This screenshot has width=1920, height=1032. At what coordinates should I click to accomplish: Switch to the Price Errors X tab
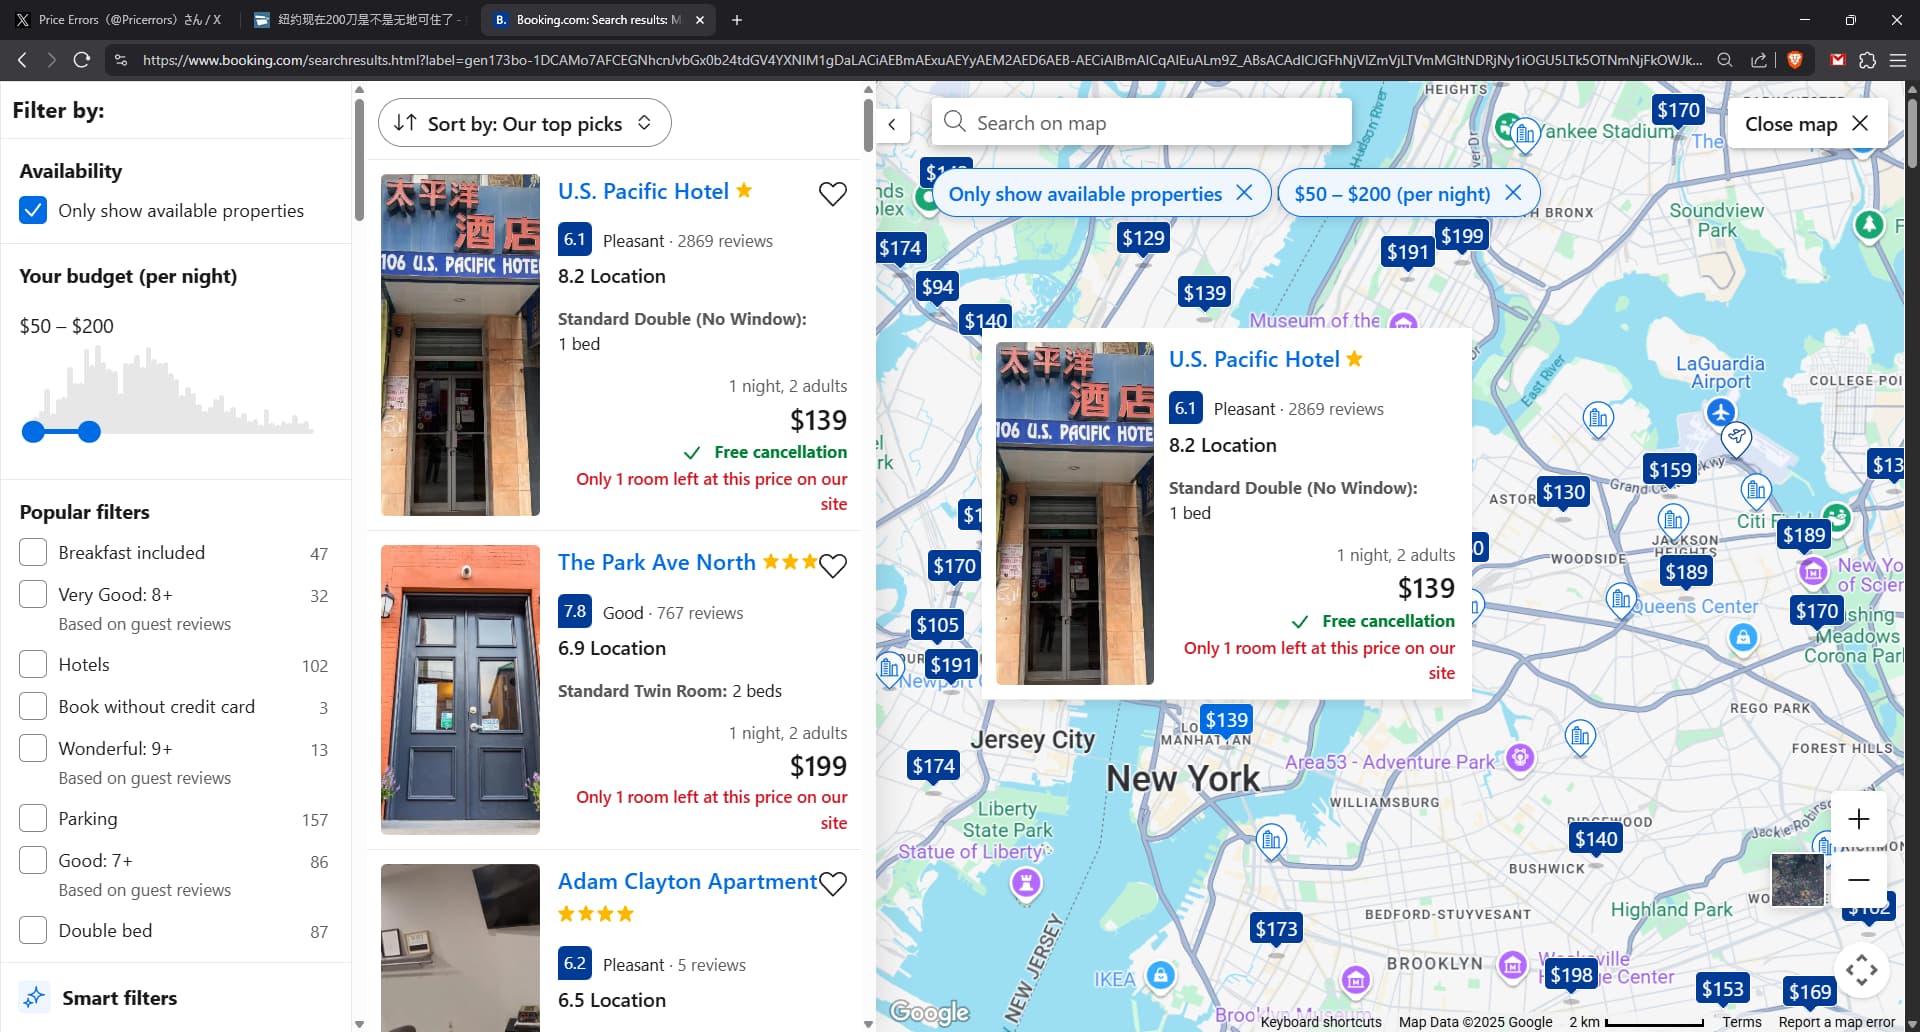pyautogui.click(x=118, y=20)
